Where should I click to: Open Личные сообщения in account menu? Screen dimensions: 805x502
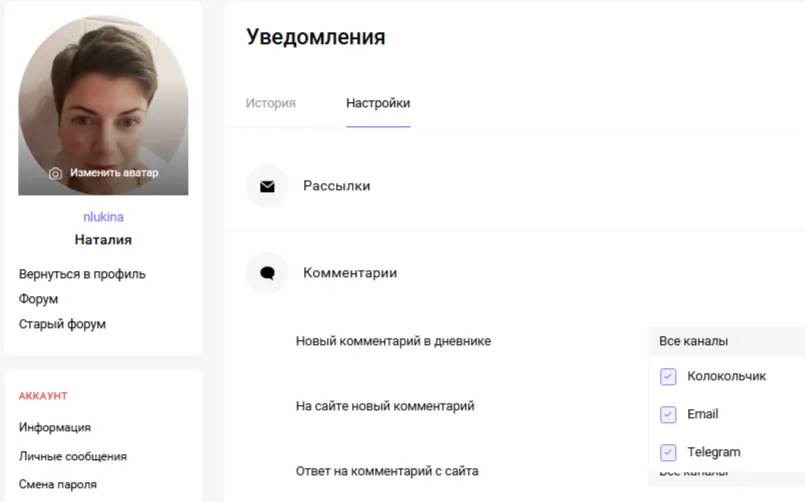(x=73, y=456)
